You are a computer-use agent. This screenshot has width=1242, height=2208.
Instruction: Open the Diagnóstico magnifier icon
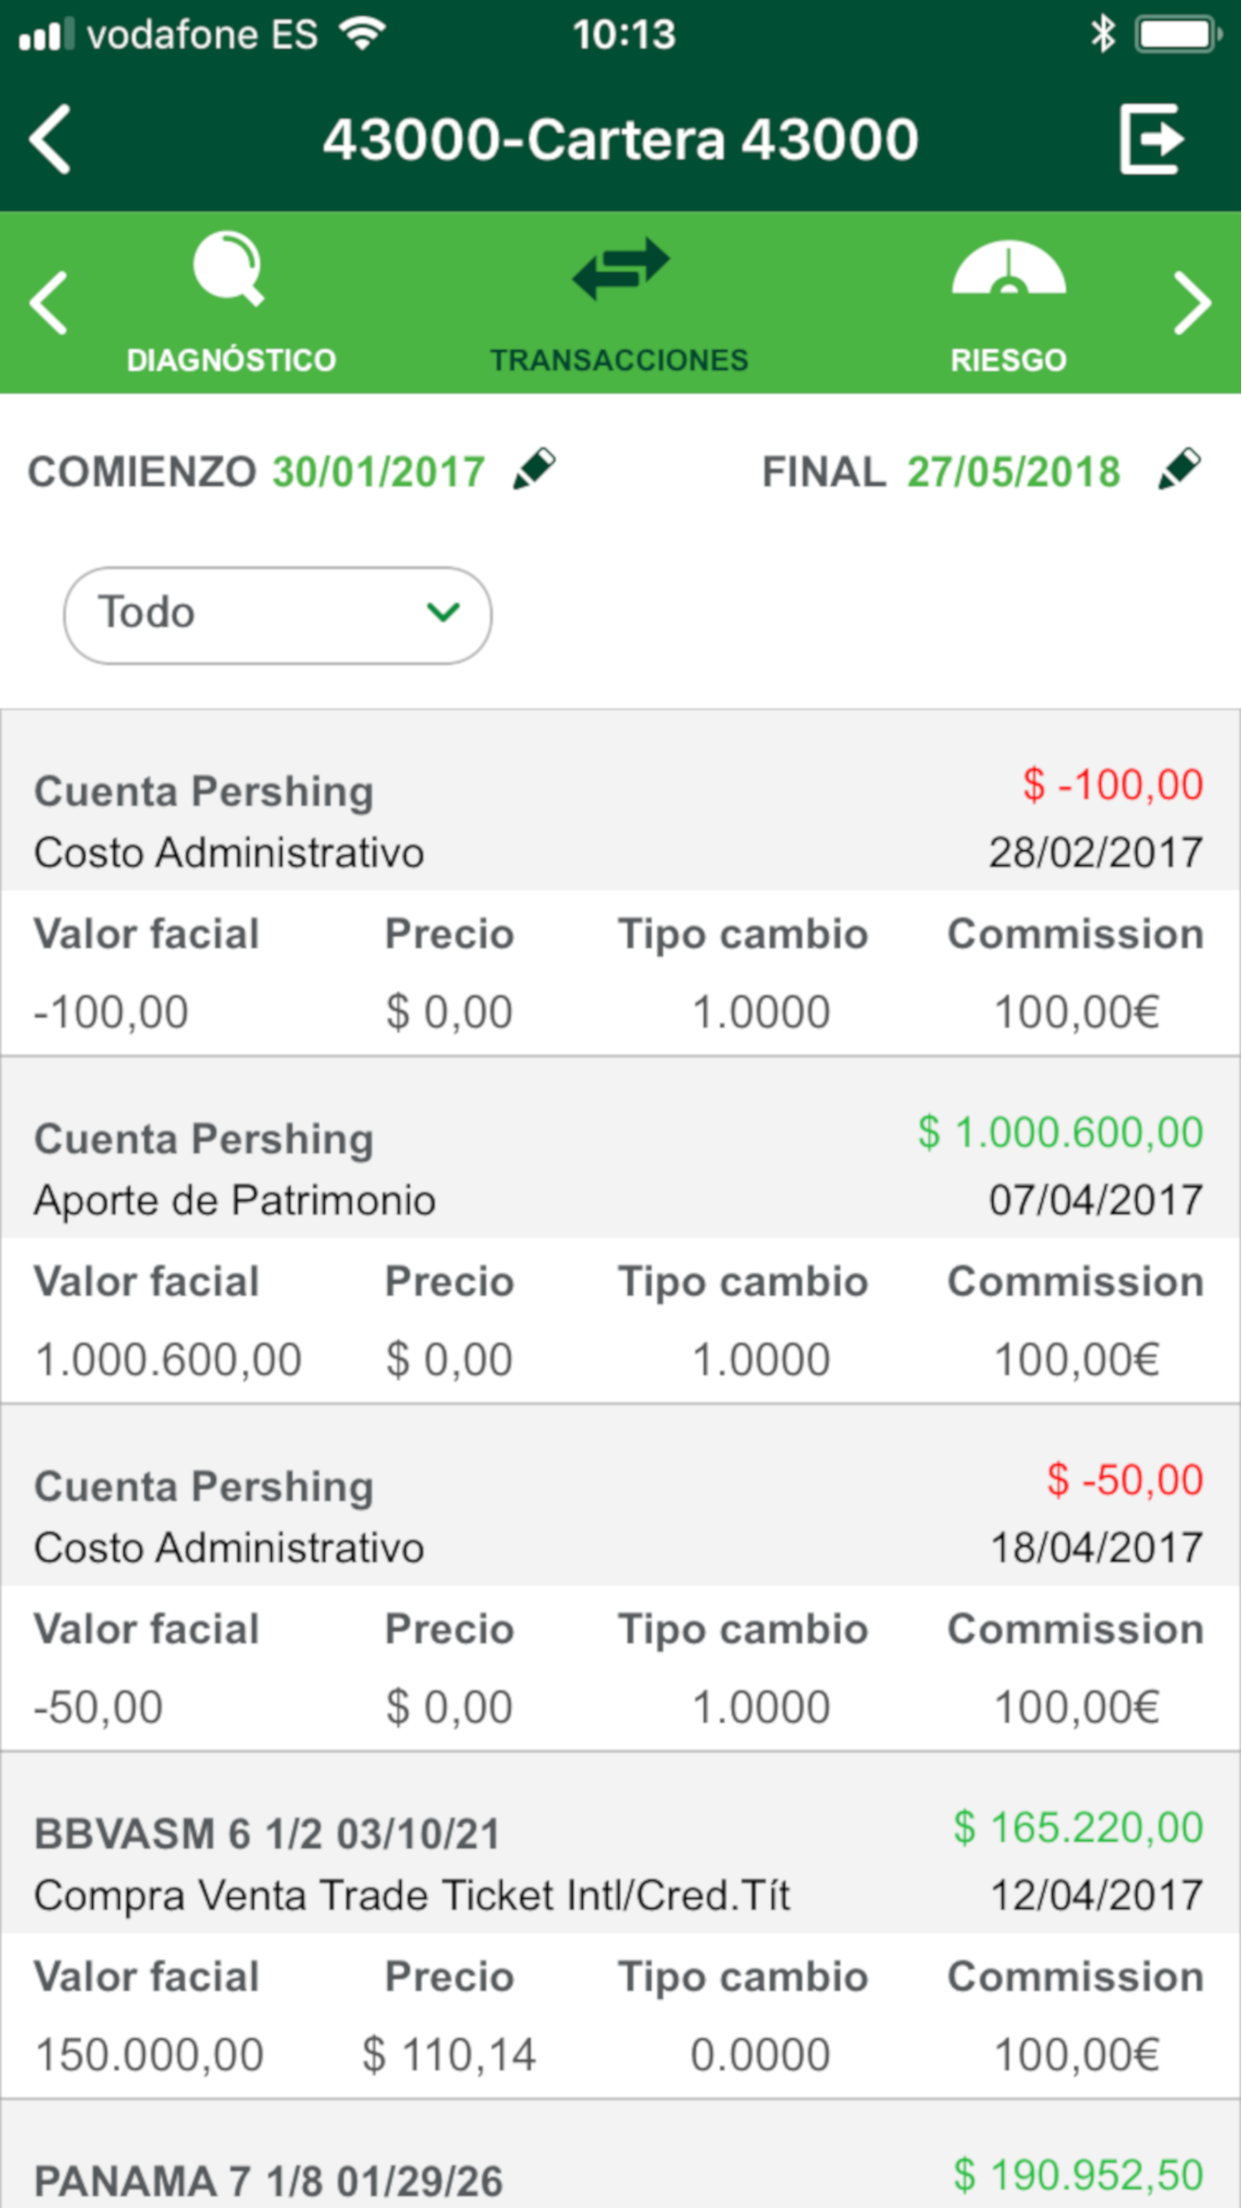pyautogui.click(x=229, y=269)
